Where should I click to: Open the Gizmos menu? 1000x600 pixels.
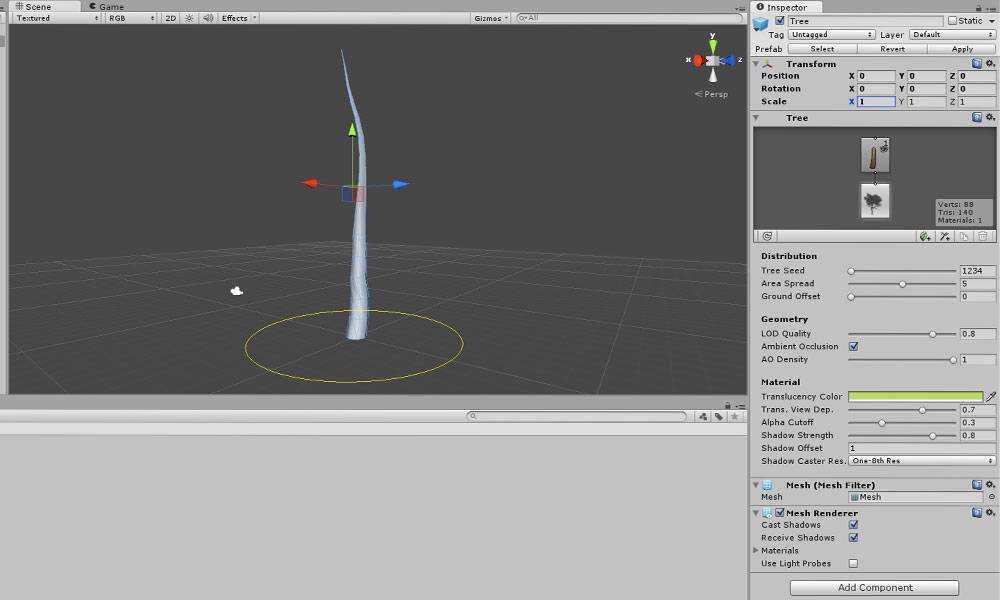pos(491,18)
